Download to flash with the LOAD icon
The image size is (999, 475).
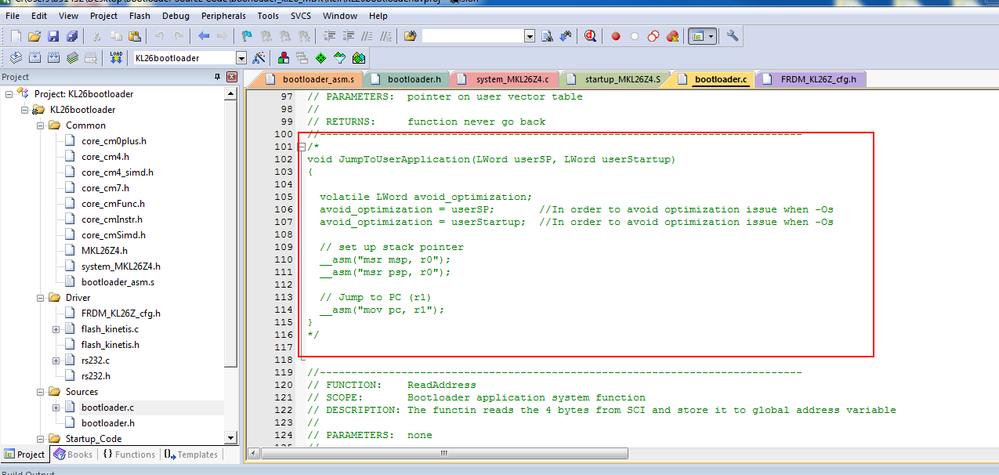[x=116, y=58]
